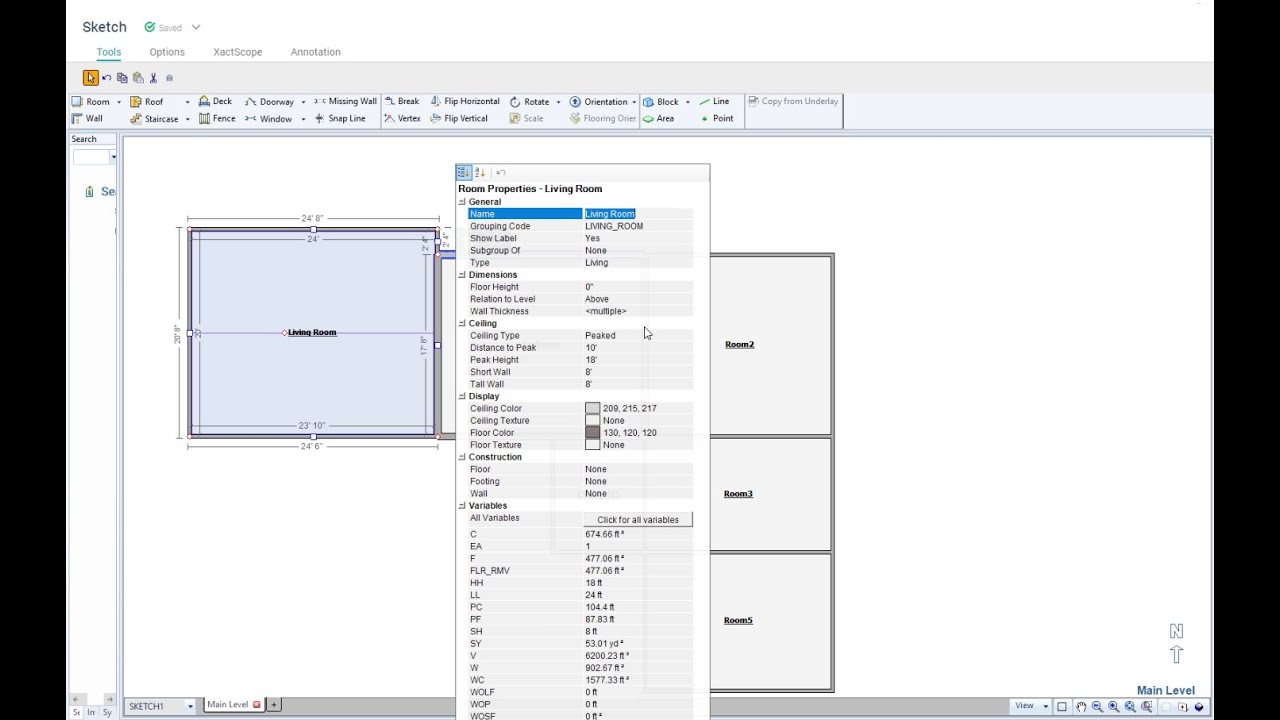Activate the Snap Line tool
The height and width of the screenshot is (720, 1280).
(x=340, y=118)
